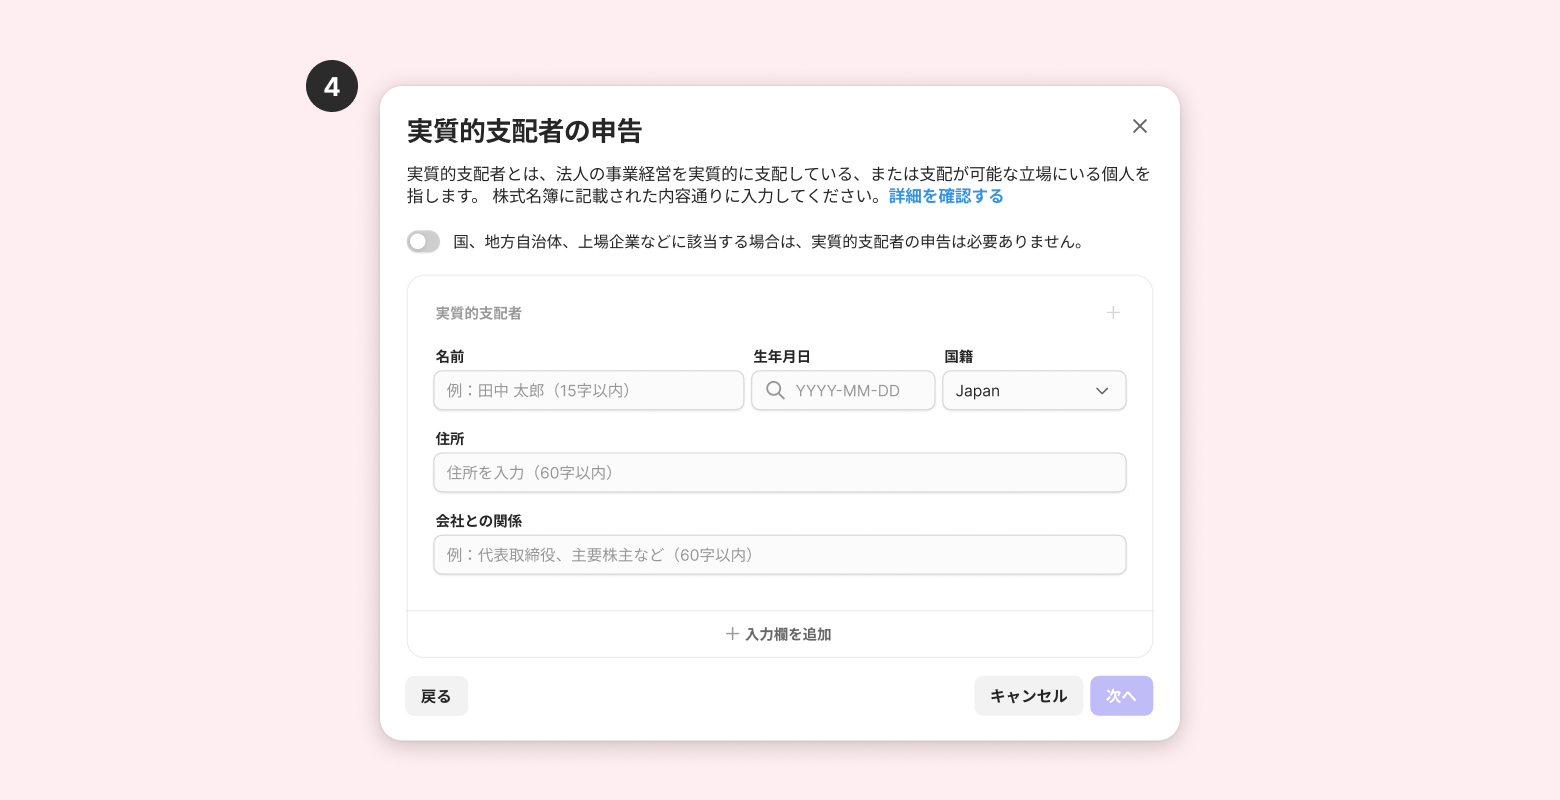
Task: Click the toggle label text about 上場企業
Action: coord(769,241)
